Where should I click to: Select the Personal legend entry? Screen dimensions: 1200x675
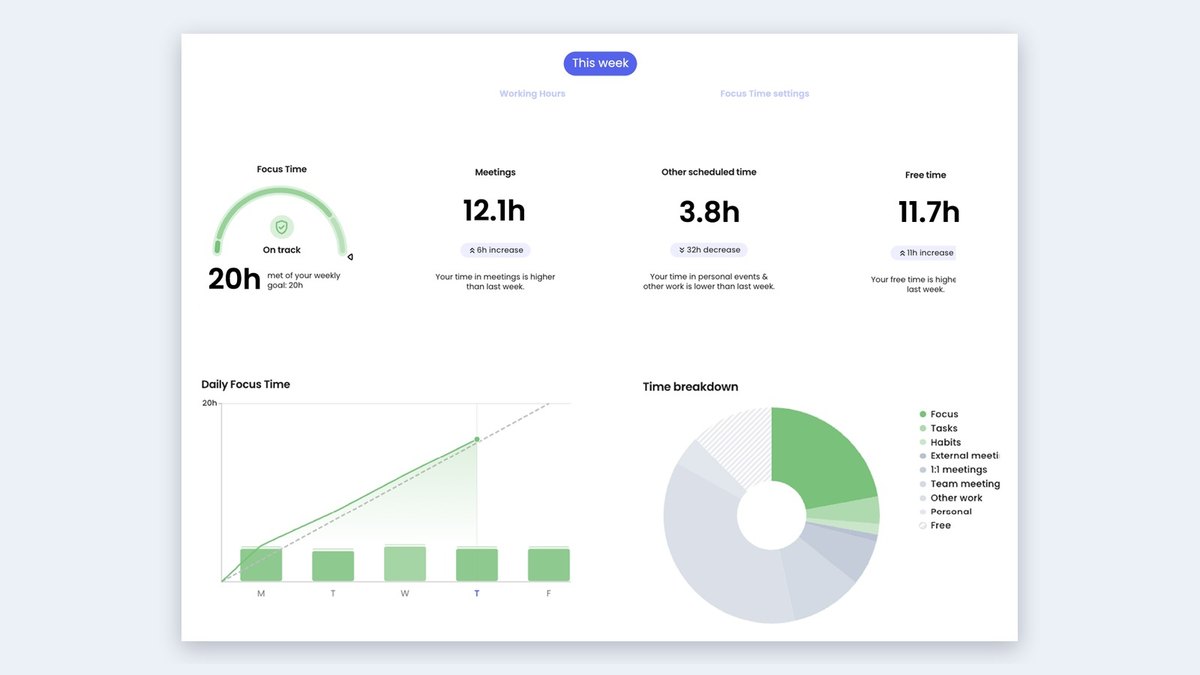945,512
